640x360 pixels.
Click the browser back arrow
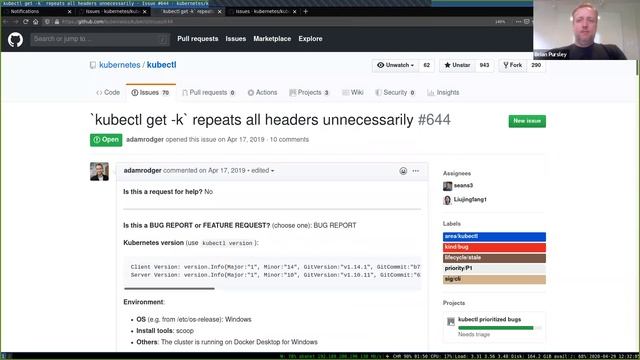pyautogui.click(x=6, y=22)
